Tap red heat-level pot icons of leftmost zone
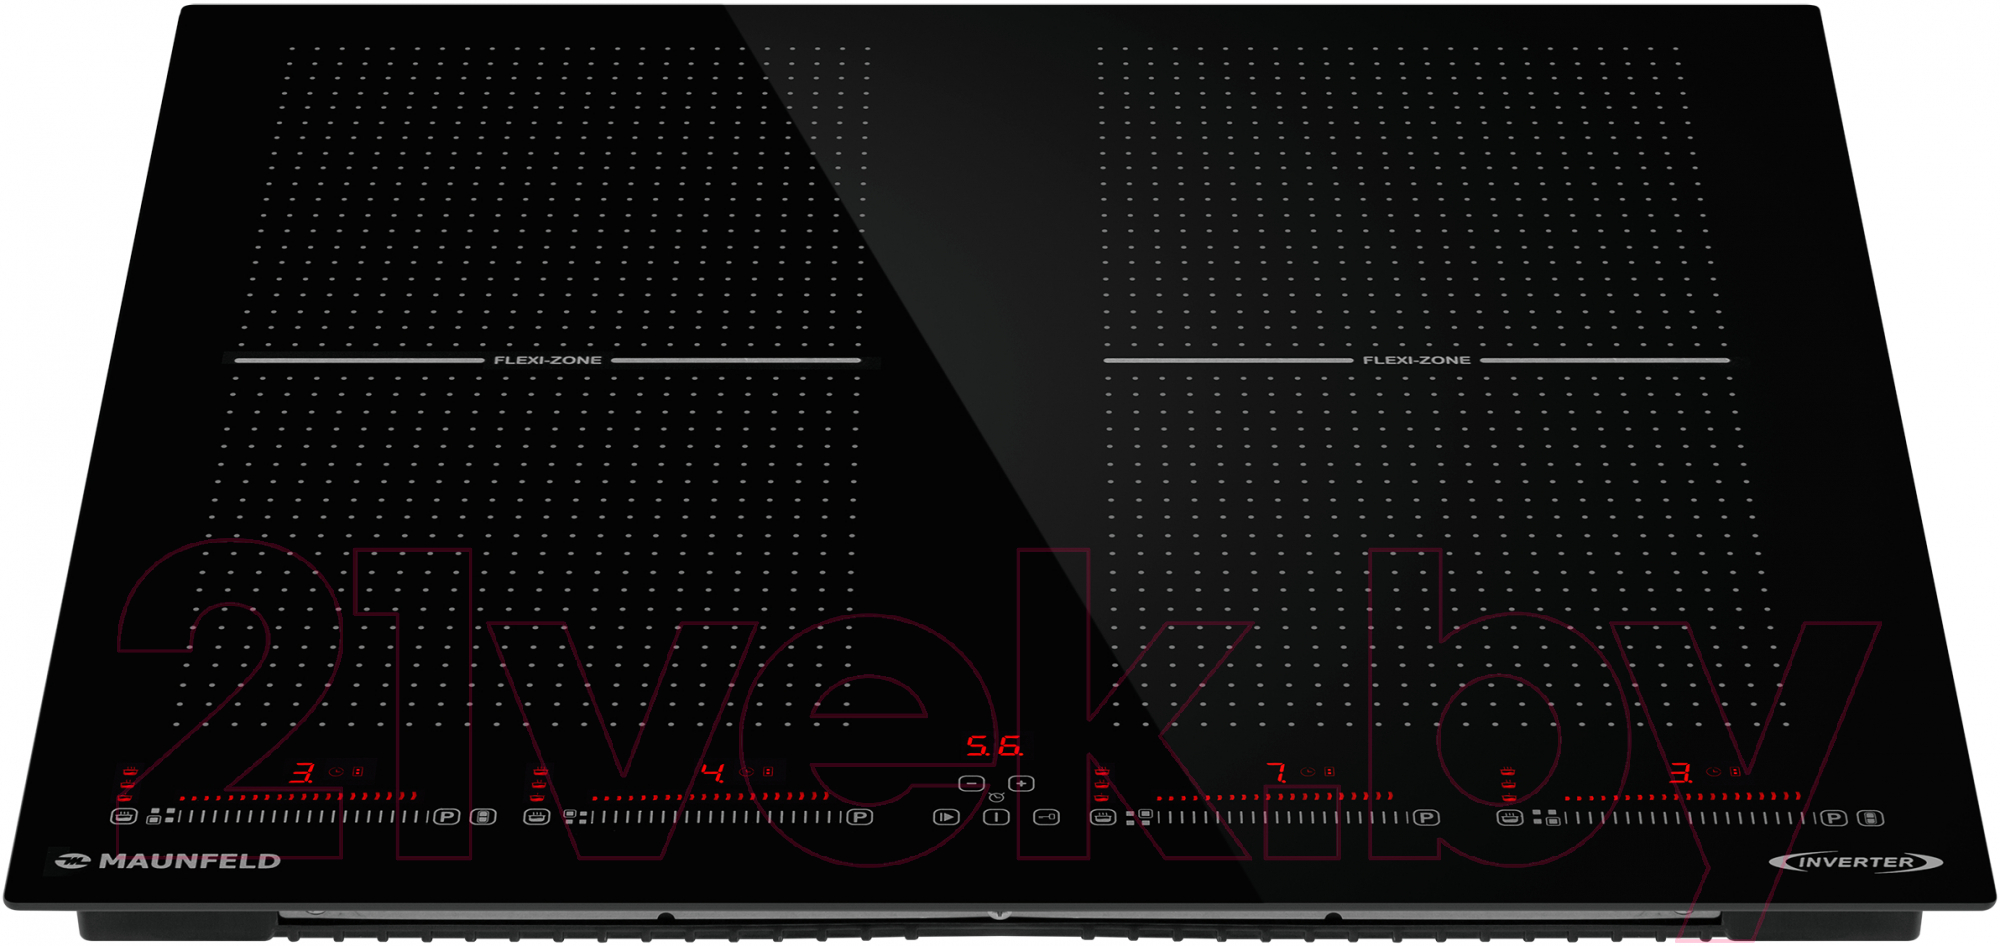2000x946 pixels. tap(126, 785)
